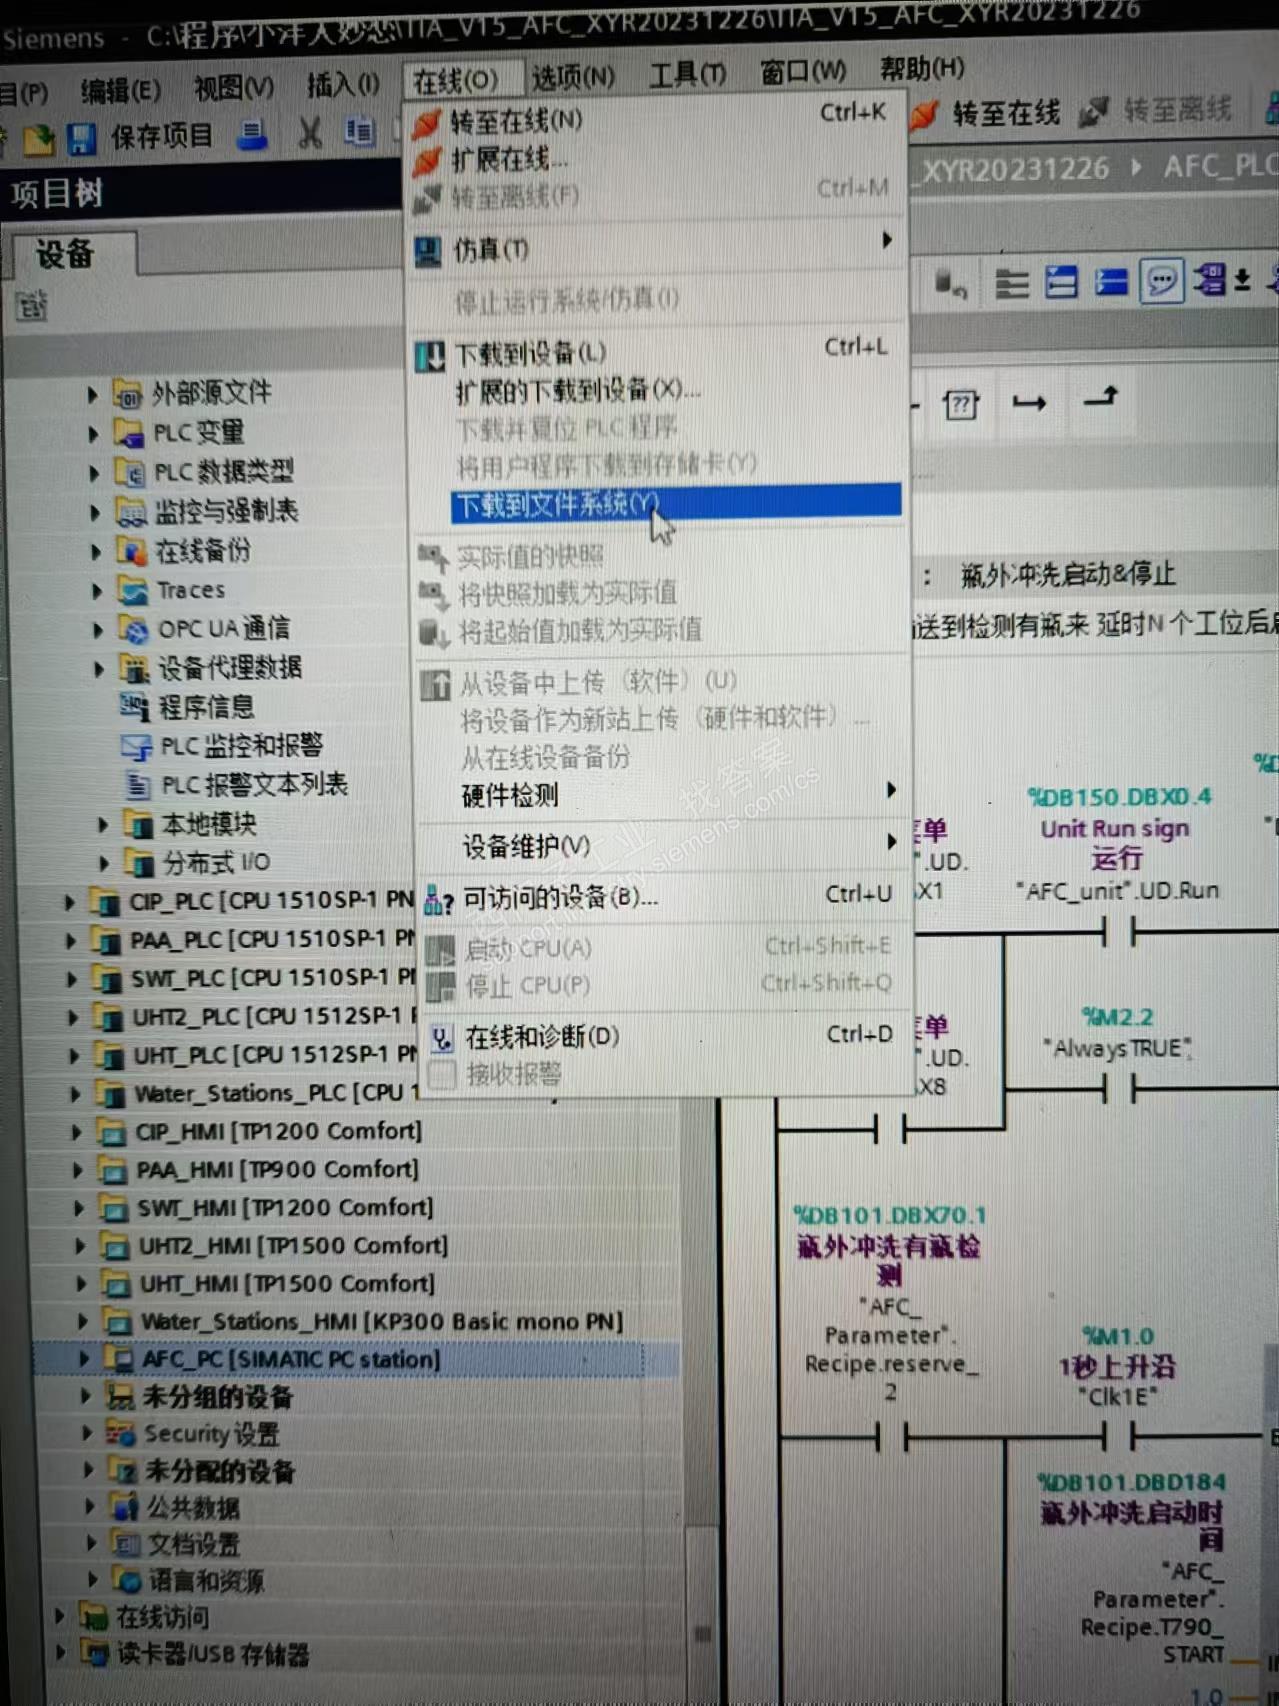Select Security 设置 tree item
The height and width of the screenshot is (1706, 1279).
click(212, 1434)
